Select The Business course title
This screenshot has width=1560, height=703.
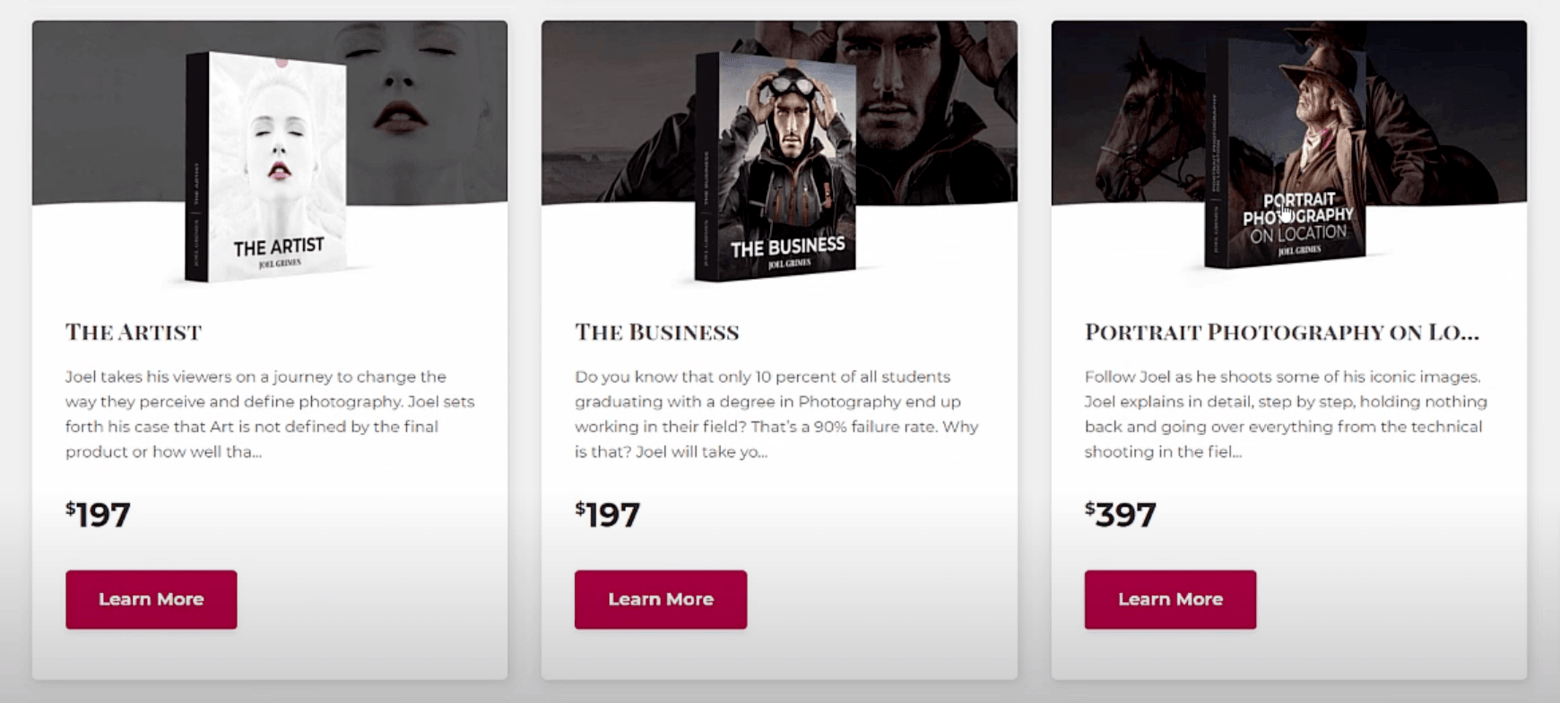657,332
